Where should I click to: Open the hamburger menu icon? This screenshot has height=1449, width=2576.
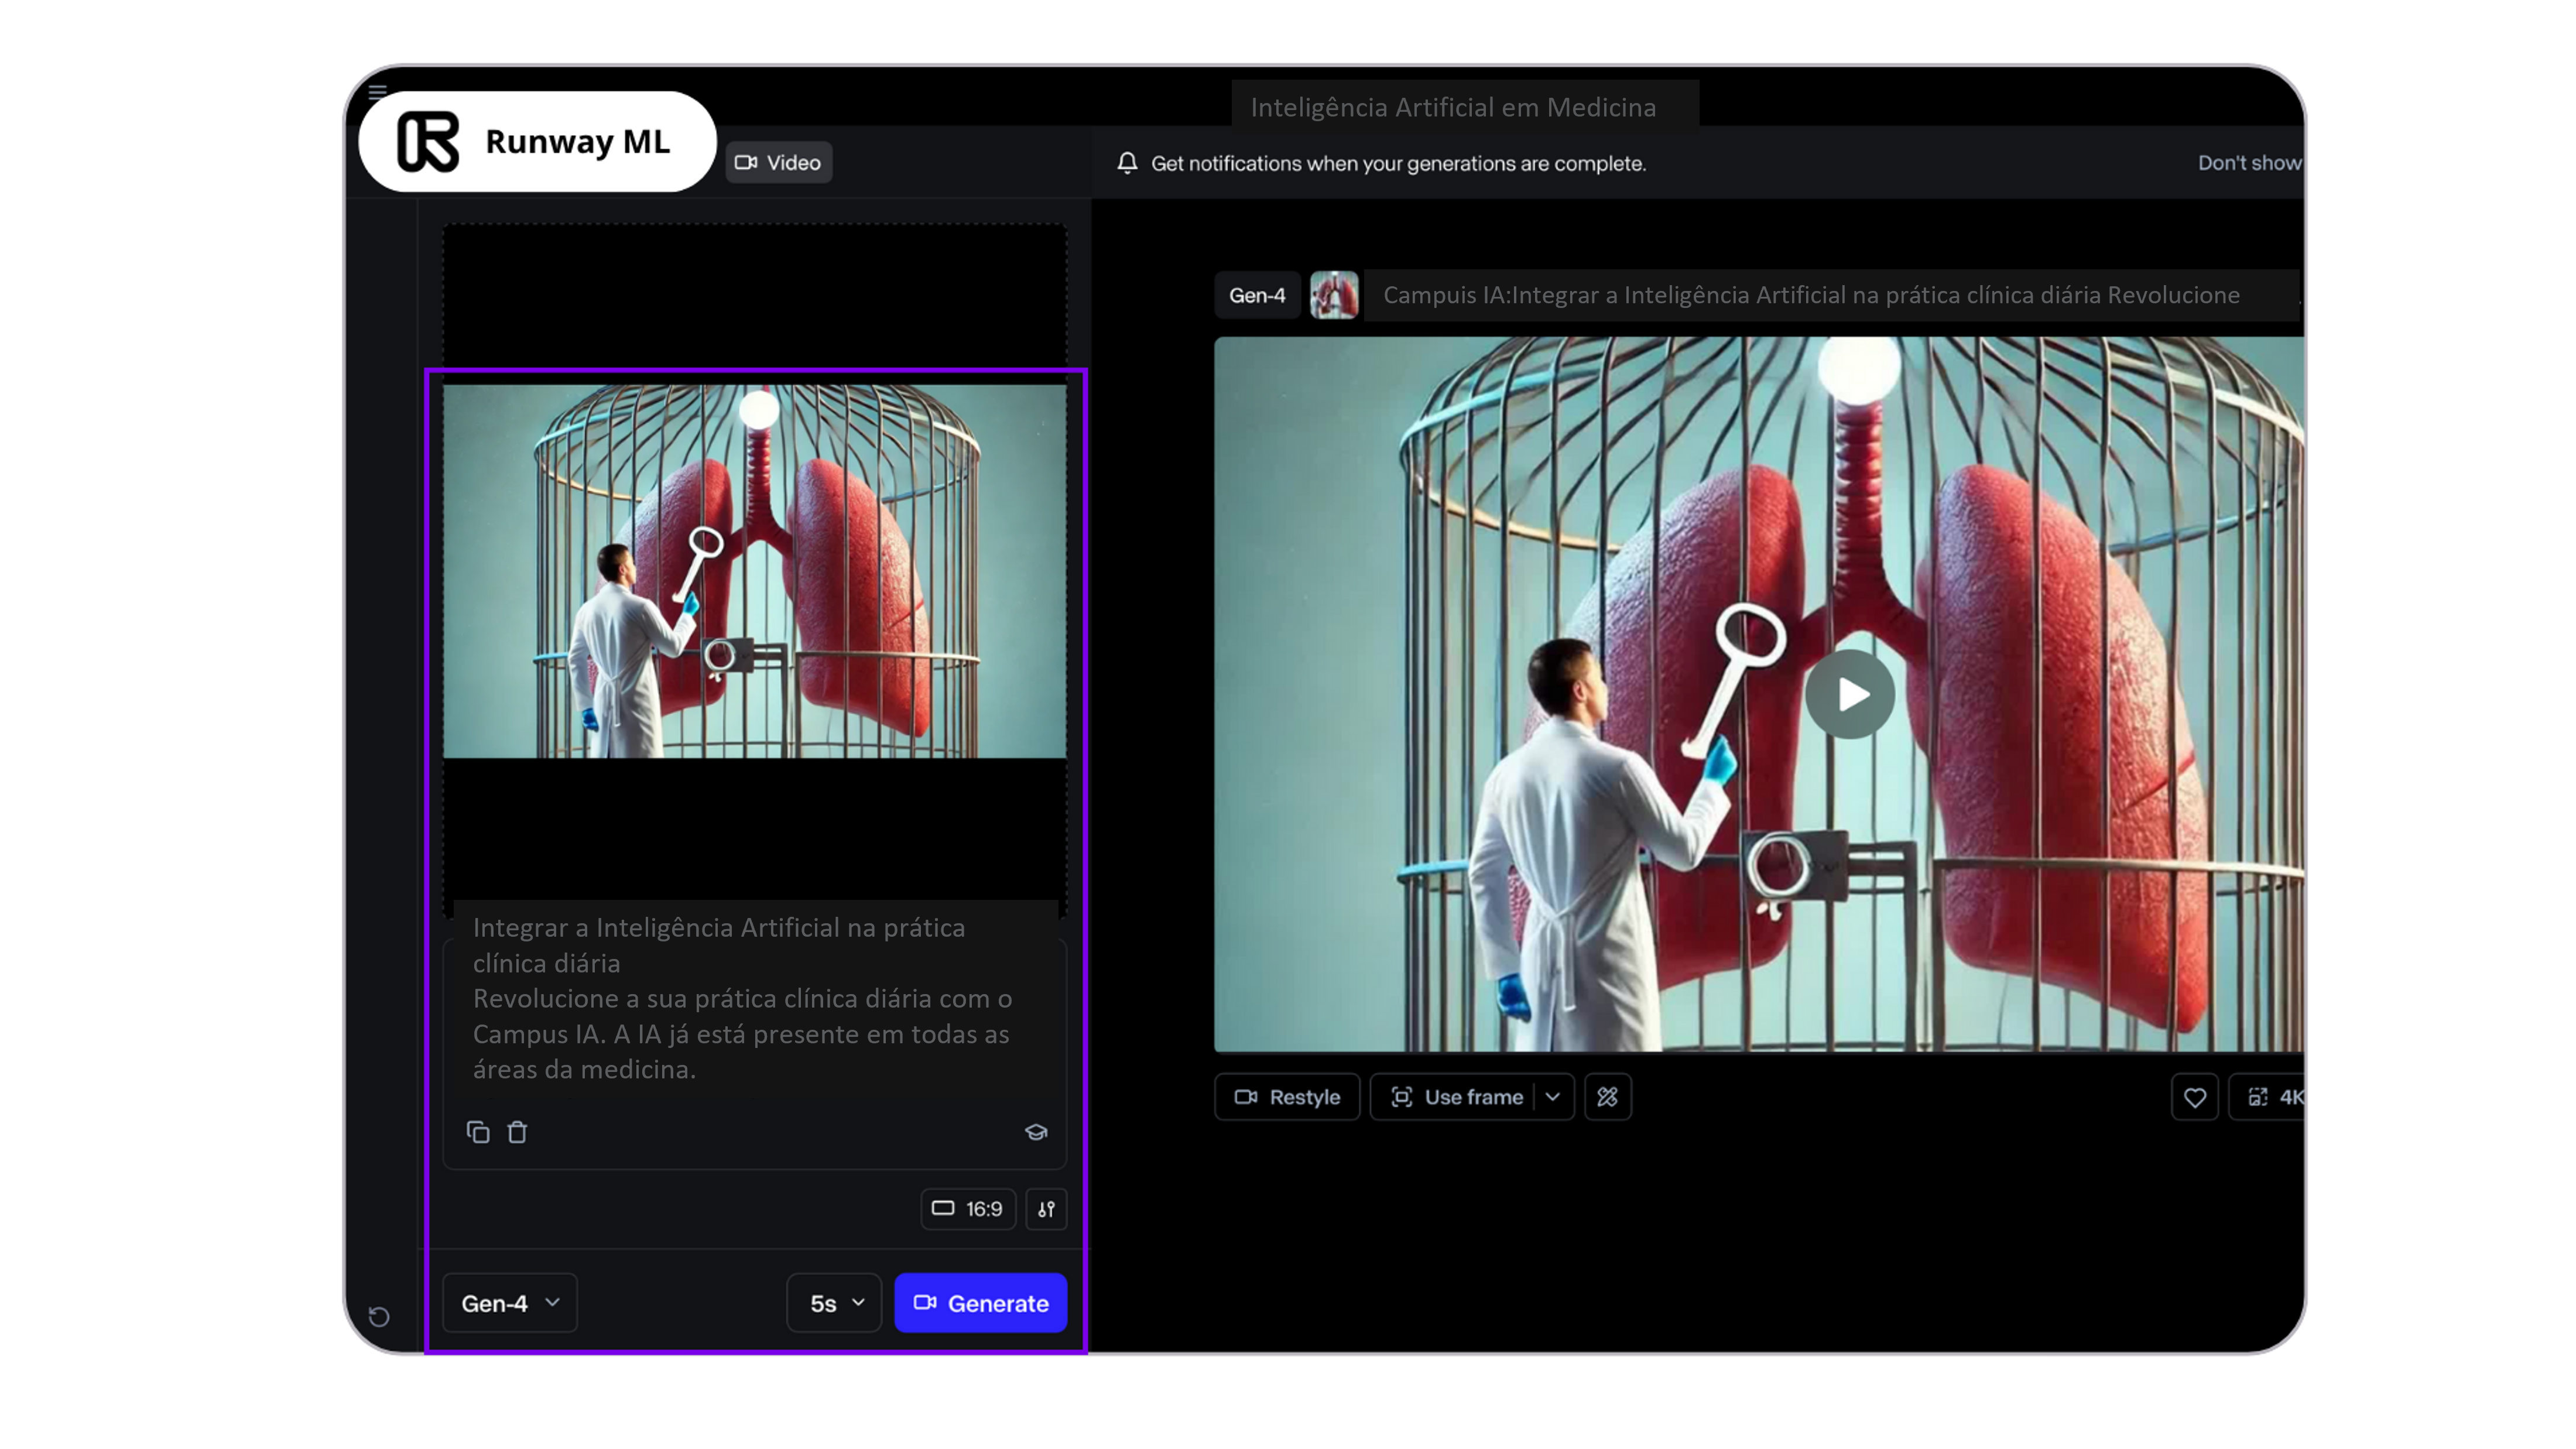click(377, 92)
